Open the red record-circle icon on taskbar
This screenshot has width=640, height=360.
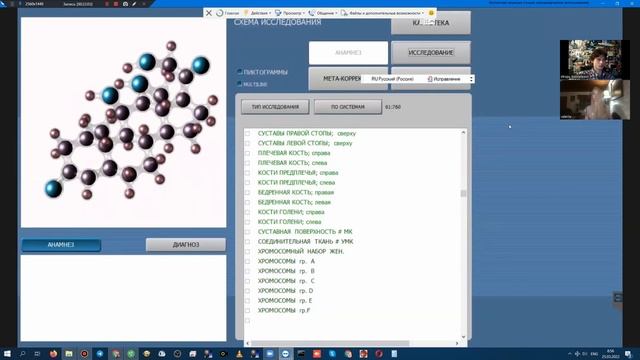point(84,354)
